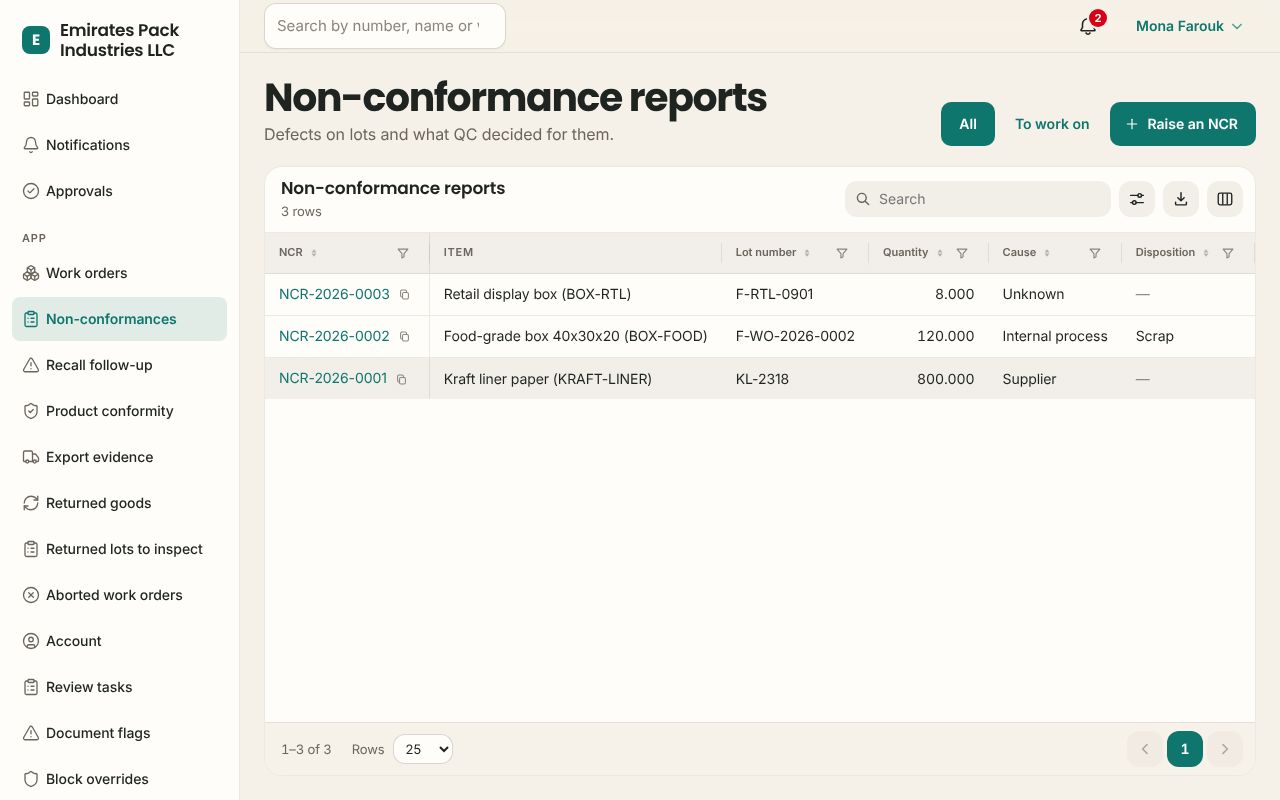
Task: Click the notification bell icon
Action: [x=1088, y=27]
